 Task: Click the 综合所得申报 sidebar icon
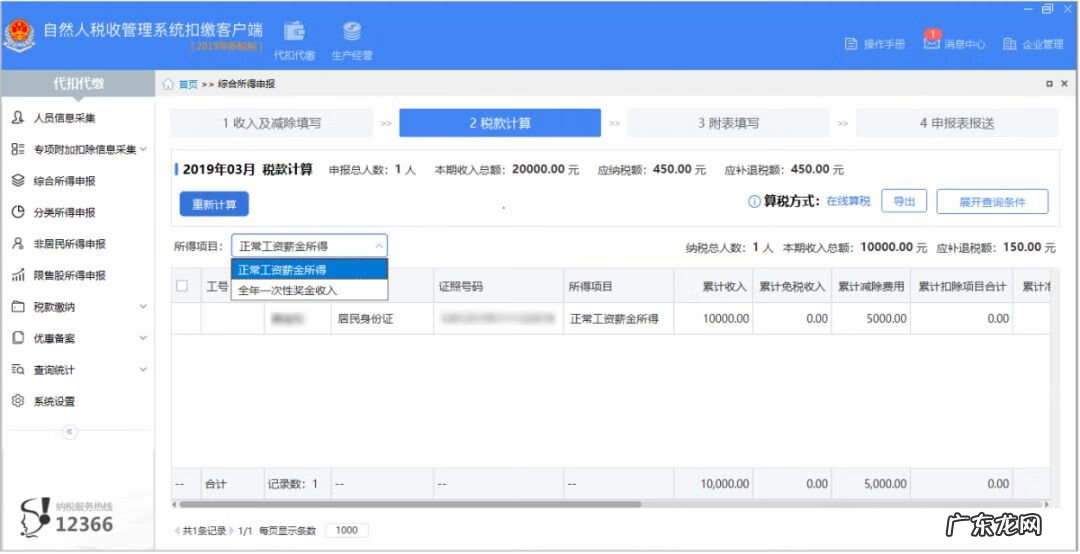(19, 181)
